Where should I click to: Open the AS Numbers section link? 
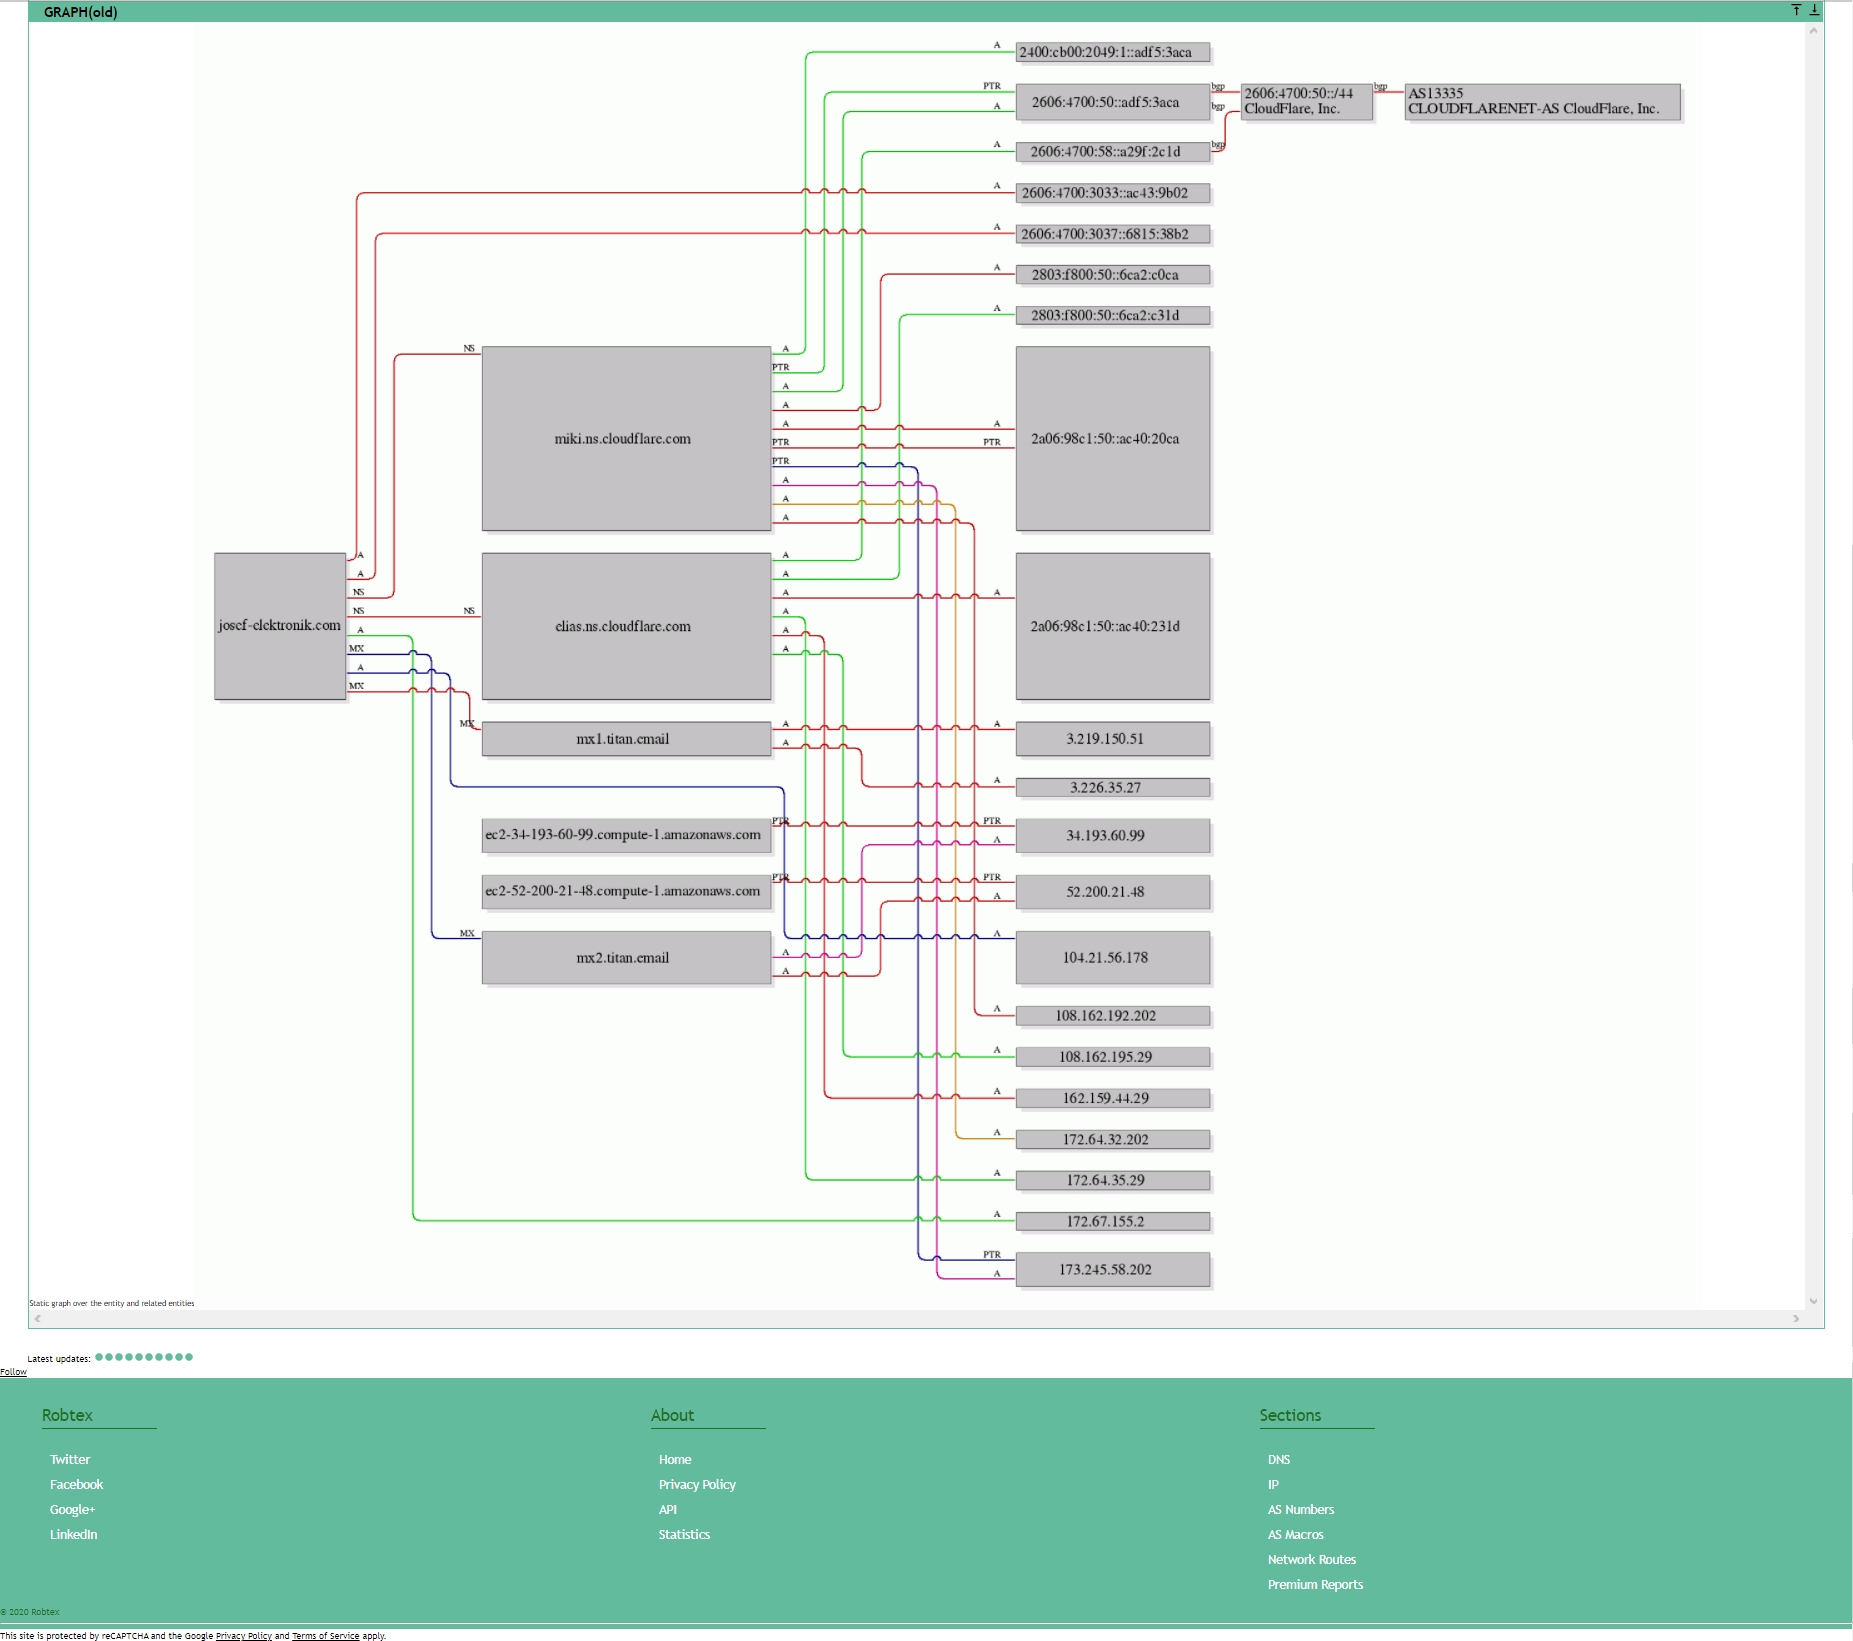[1301, 1510]
